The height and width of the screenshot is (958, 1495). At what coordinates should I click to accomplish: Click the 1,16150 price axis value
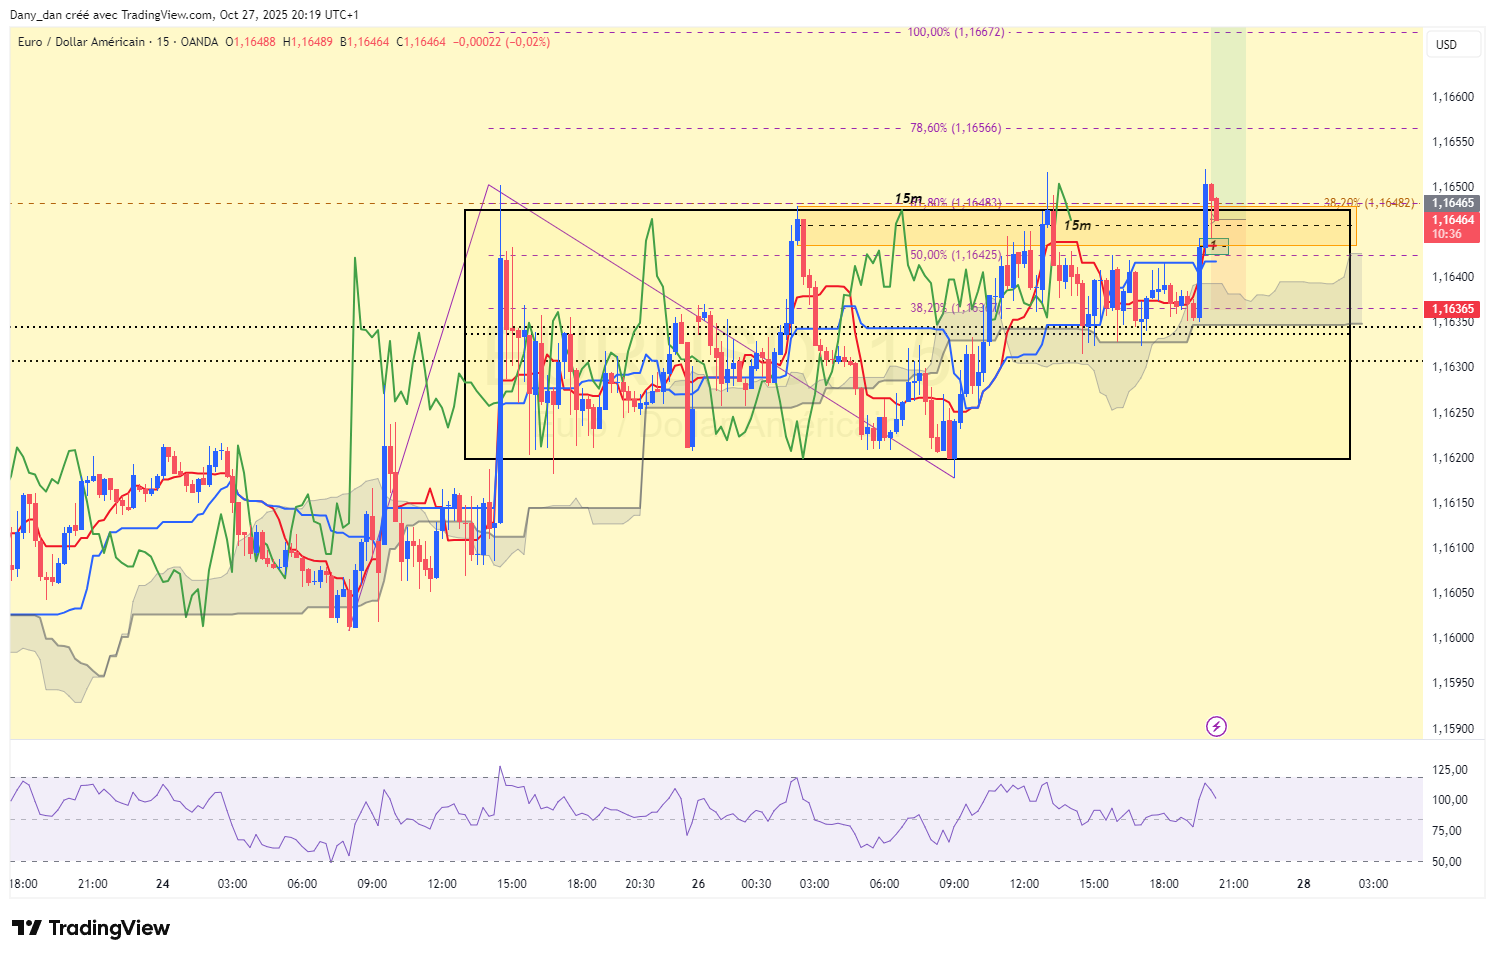pyautogui.click(x=1453, y=503)
